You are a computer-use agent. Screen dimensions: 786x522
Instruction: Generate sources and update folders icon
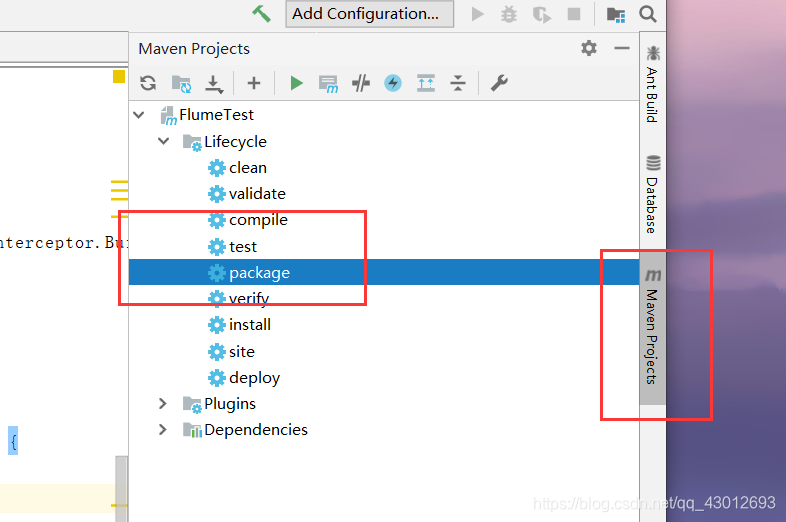click(181, 83)
